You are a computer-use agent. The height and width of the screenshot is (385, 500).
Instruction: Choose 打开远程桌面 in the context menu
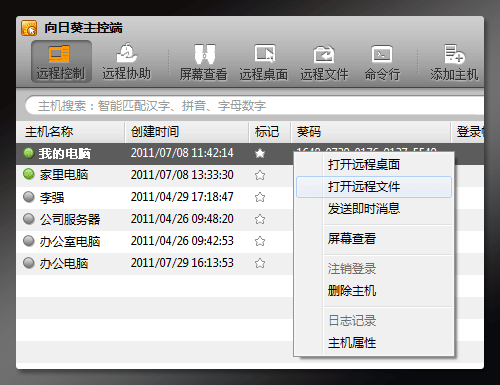[374, 165]
